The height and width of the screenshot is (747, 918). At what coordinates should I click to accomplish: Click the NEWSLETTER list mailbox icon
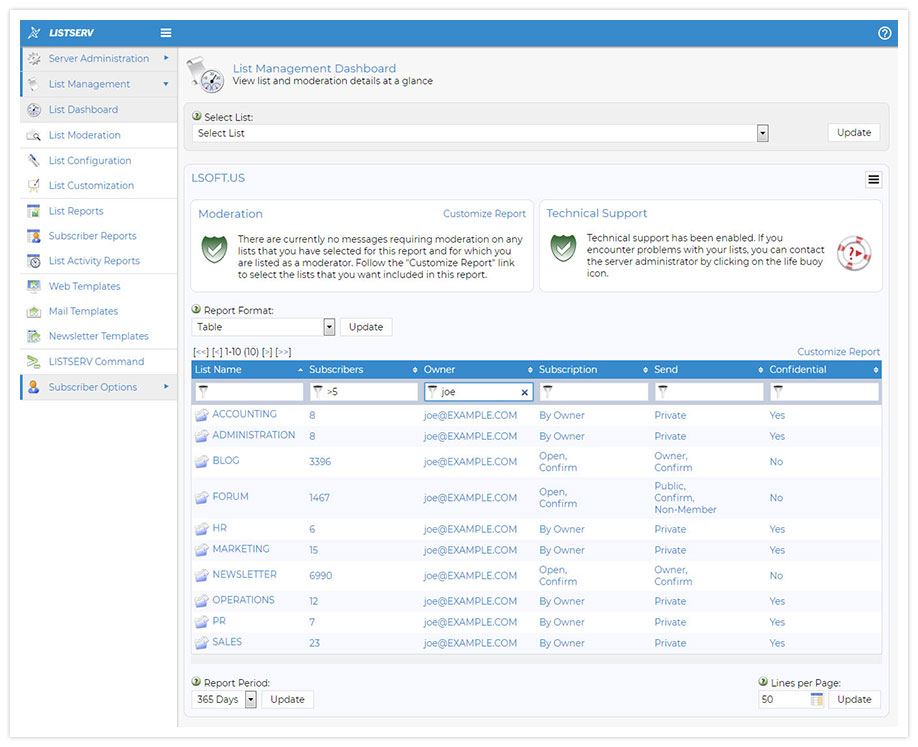click(201, 575)
